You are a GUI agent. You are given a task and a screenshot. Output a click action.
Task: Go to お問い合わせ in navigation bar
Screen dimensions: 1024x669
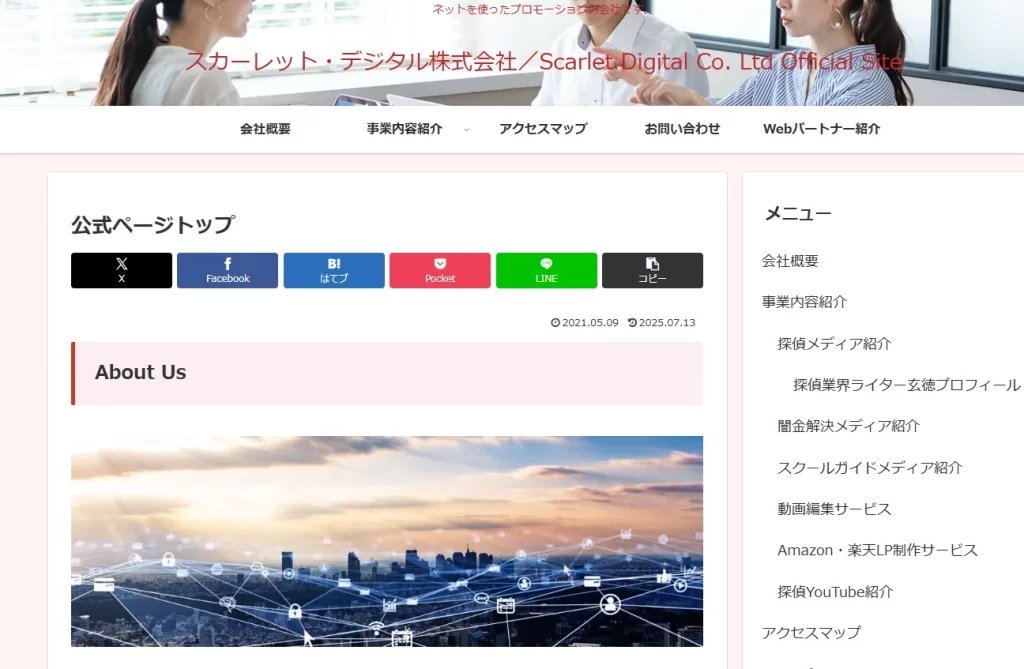click(x=682, y=129)
